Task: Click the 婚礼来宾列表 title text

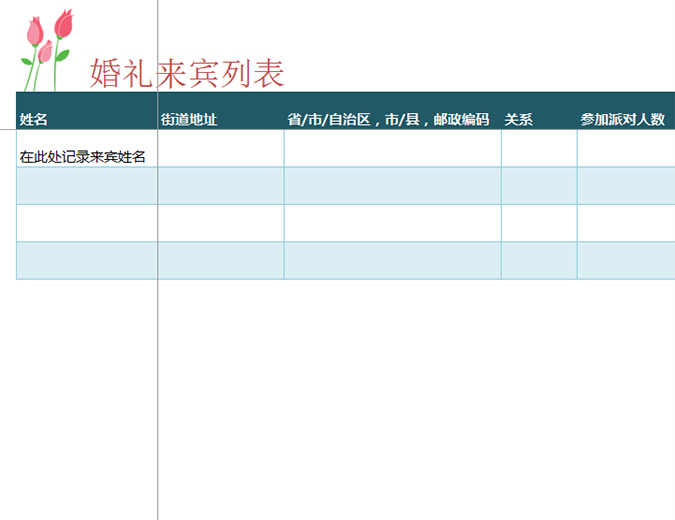Action: (x=187, y=74)
